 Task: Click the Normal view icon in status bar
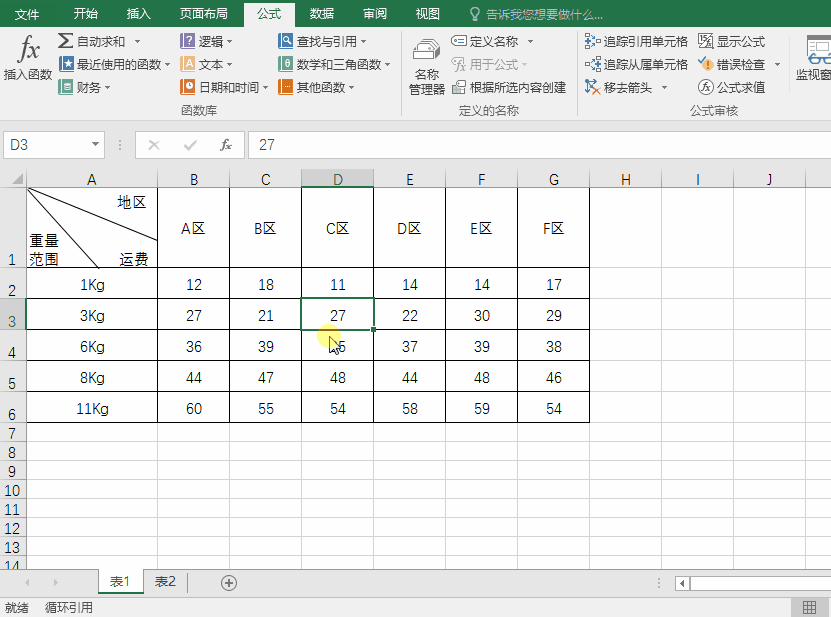(809, 607)
